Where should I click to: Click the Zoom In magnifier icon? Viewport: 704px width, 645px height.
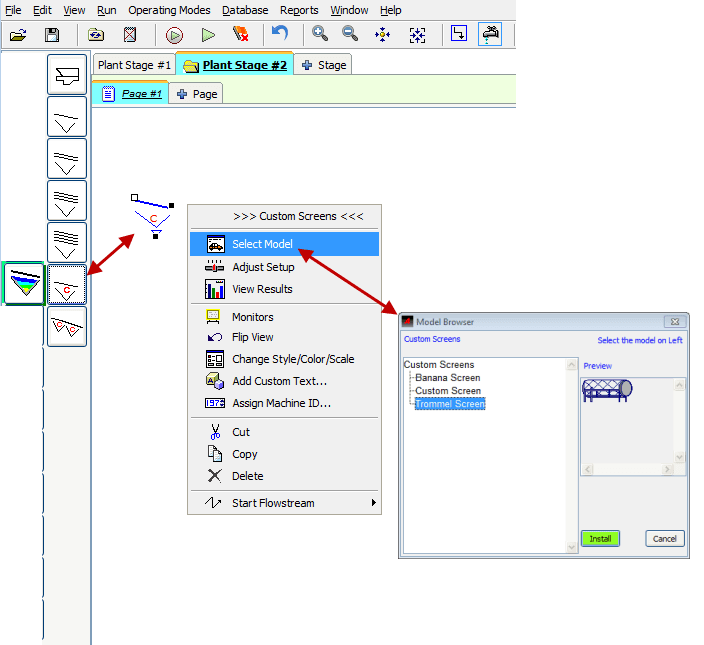click(319, 34)
